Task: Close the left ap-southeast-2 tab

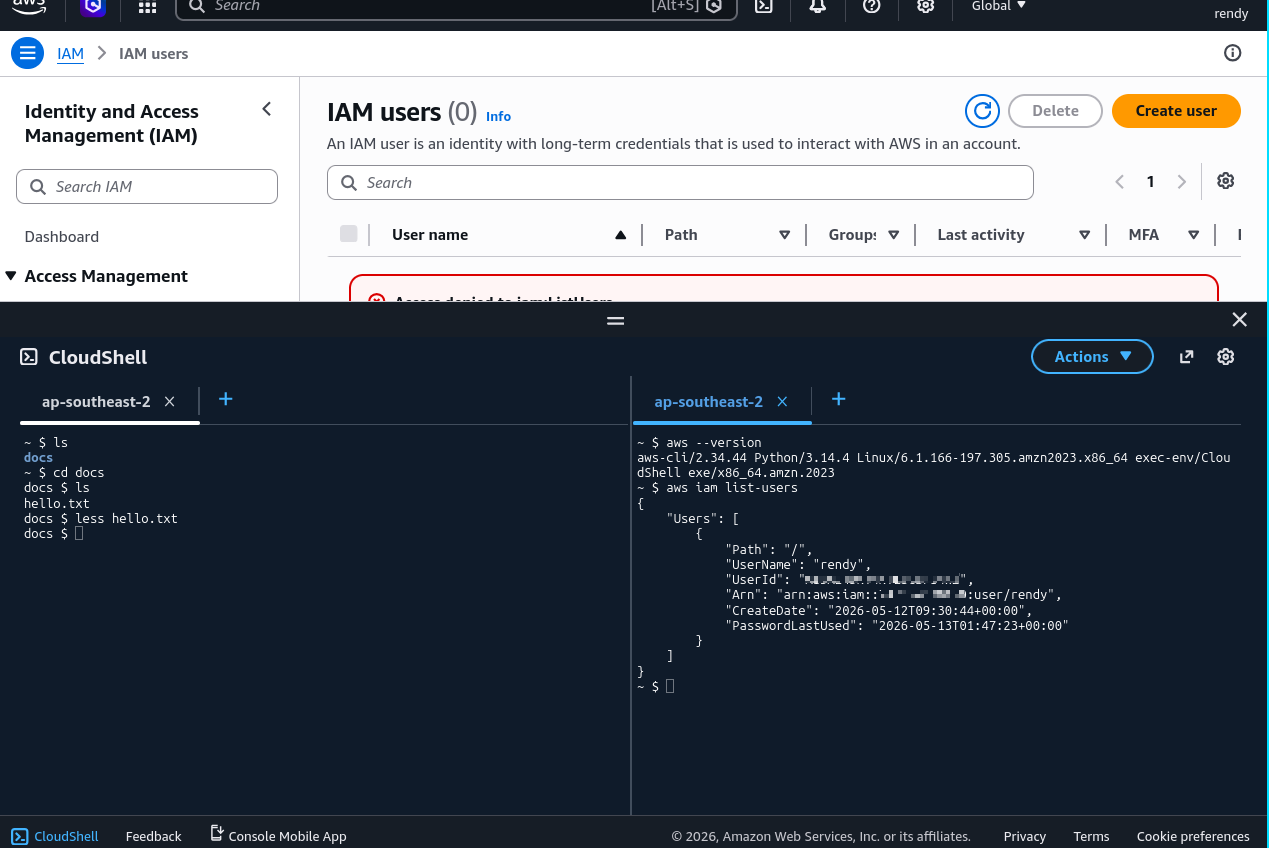Action: (x=170, y=401)
